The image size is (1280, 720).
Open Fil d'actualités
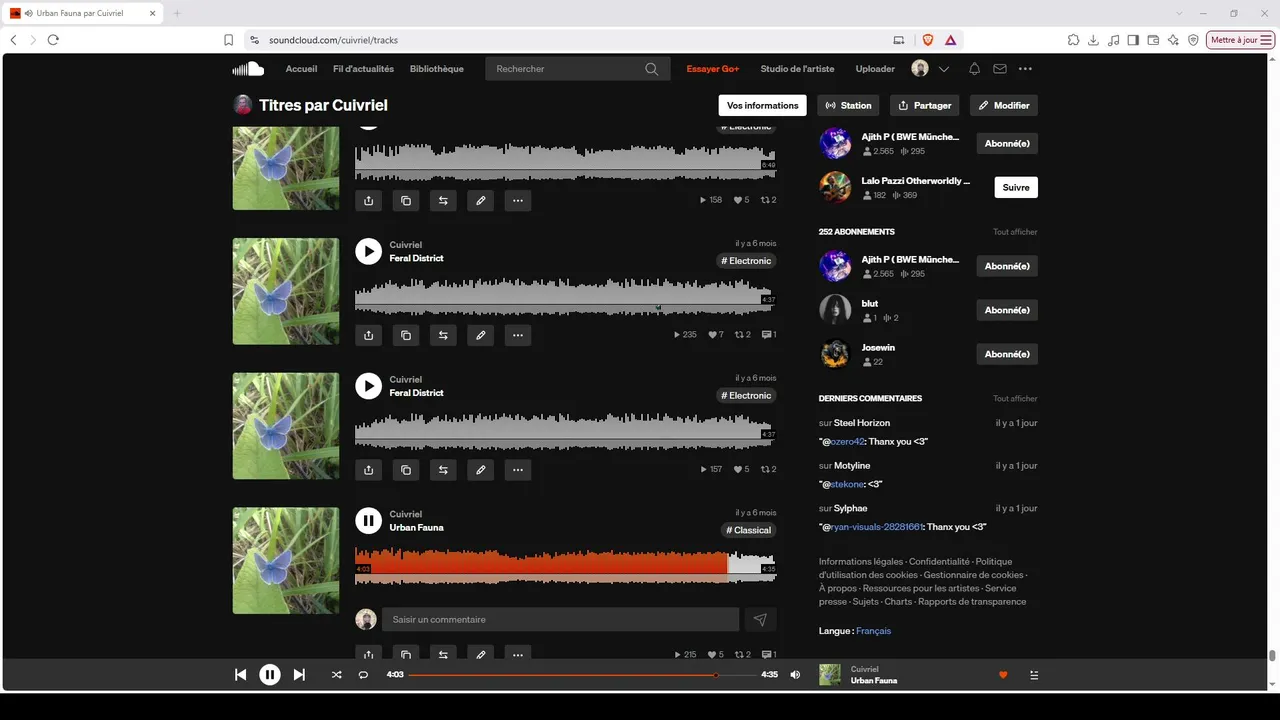click(363, 69)
